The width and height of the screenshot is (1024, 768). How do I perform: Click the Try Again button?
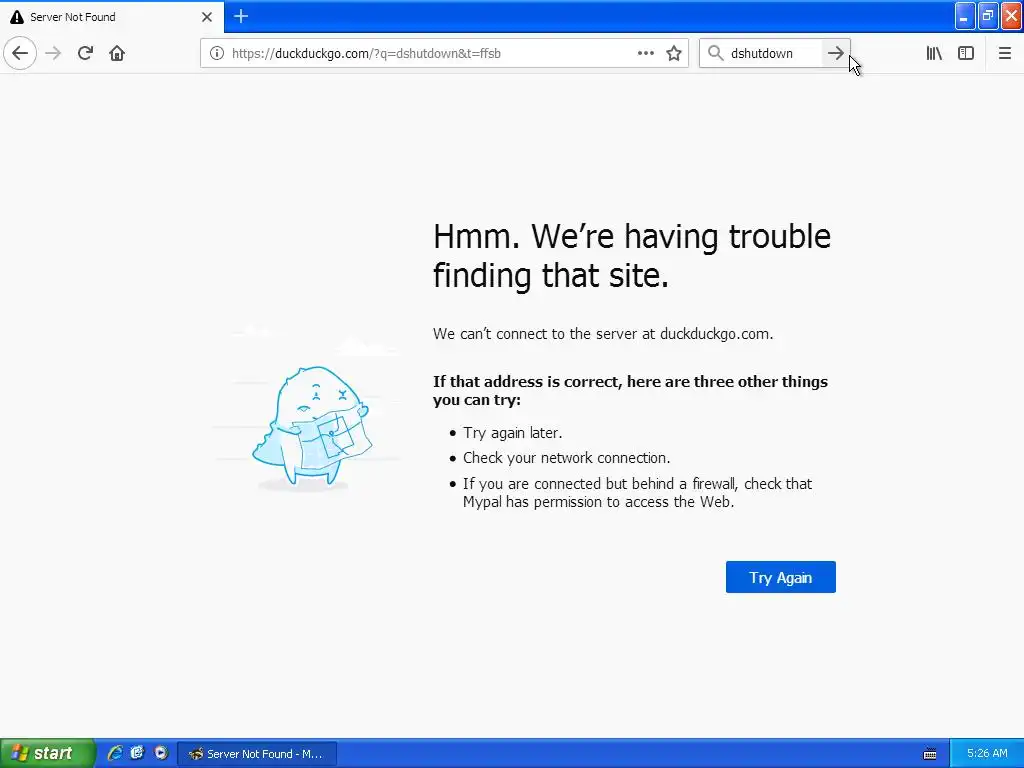point(780,577)
